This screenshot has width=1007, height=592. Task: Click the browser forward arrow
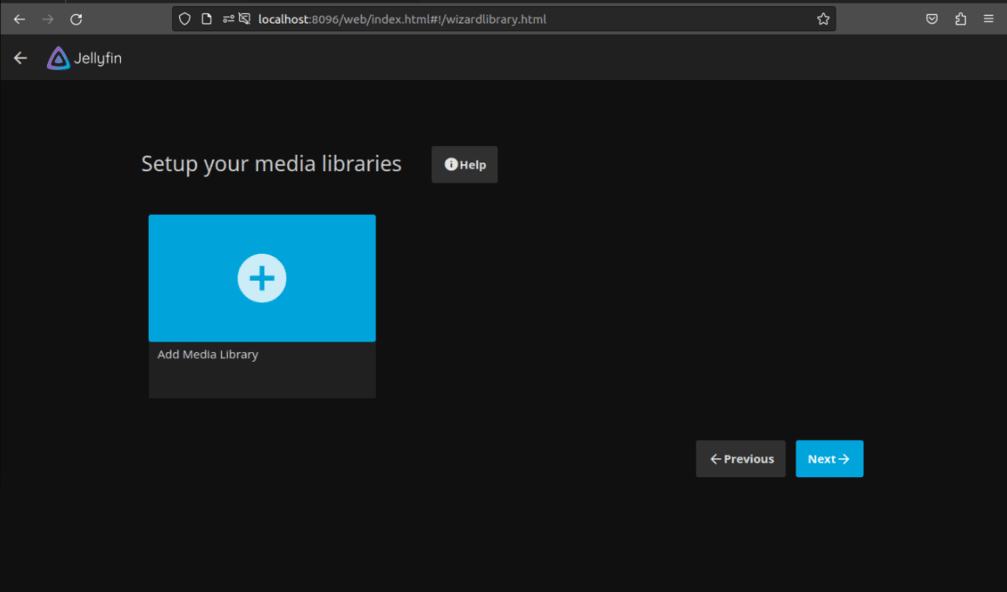pyautogui.click(x=48, y=19)
